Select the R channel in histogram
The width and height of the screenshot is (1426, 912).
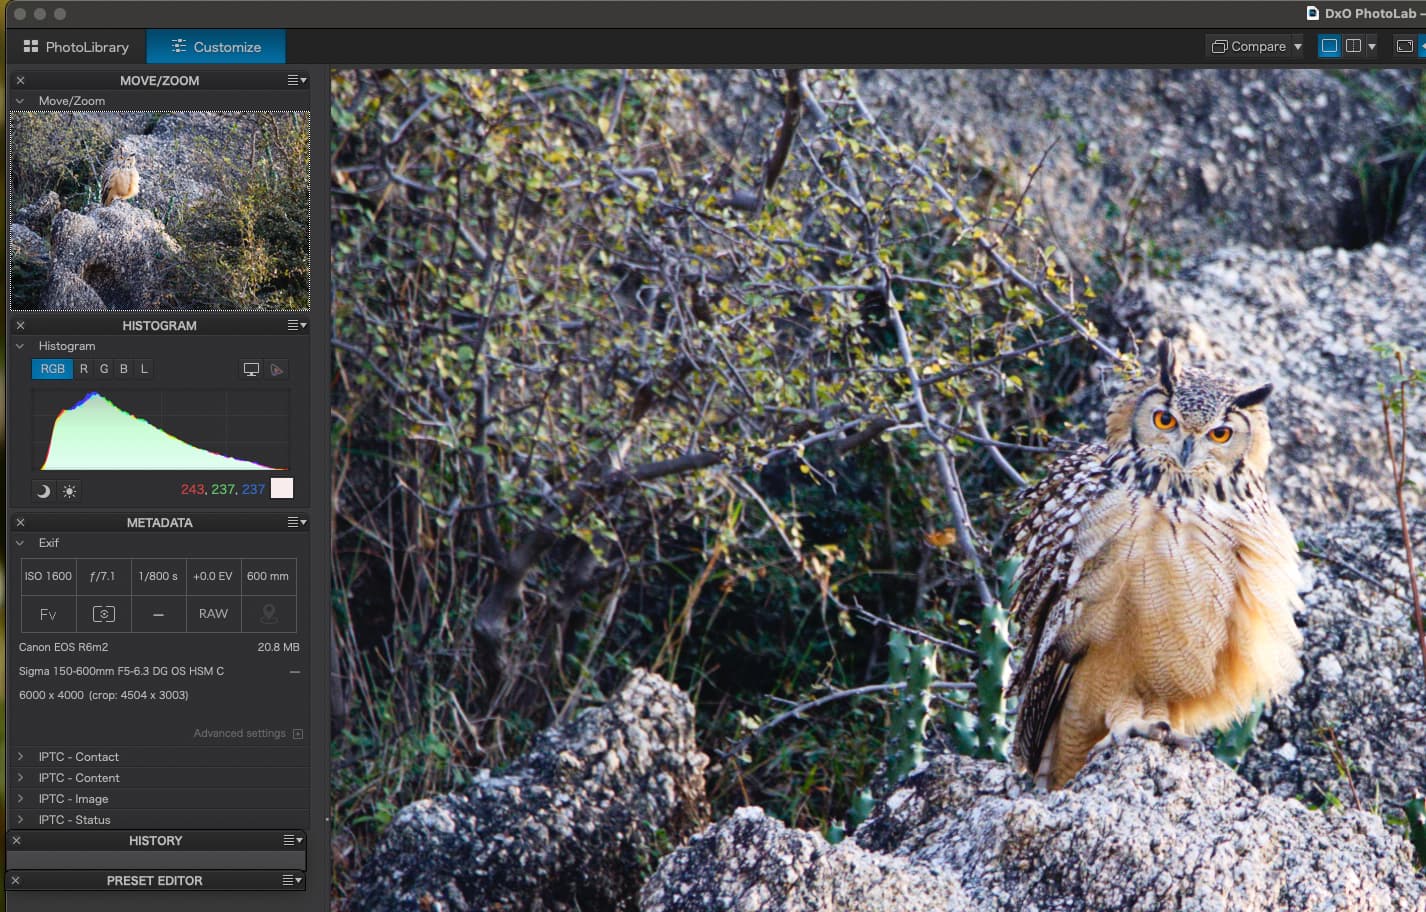click(x=84, y=369)
